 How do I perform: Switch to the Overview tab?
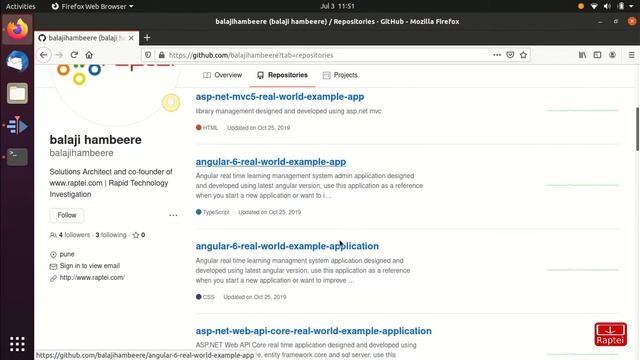click(222, 75)
